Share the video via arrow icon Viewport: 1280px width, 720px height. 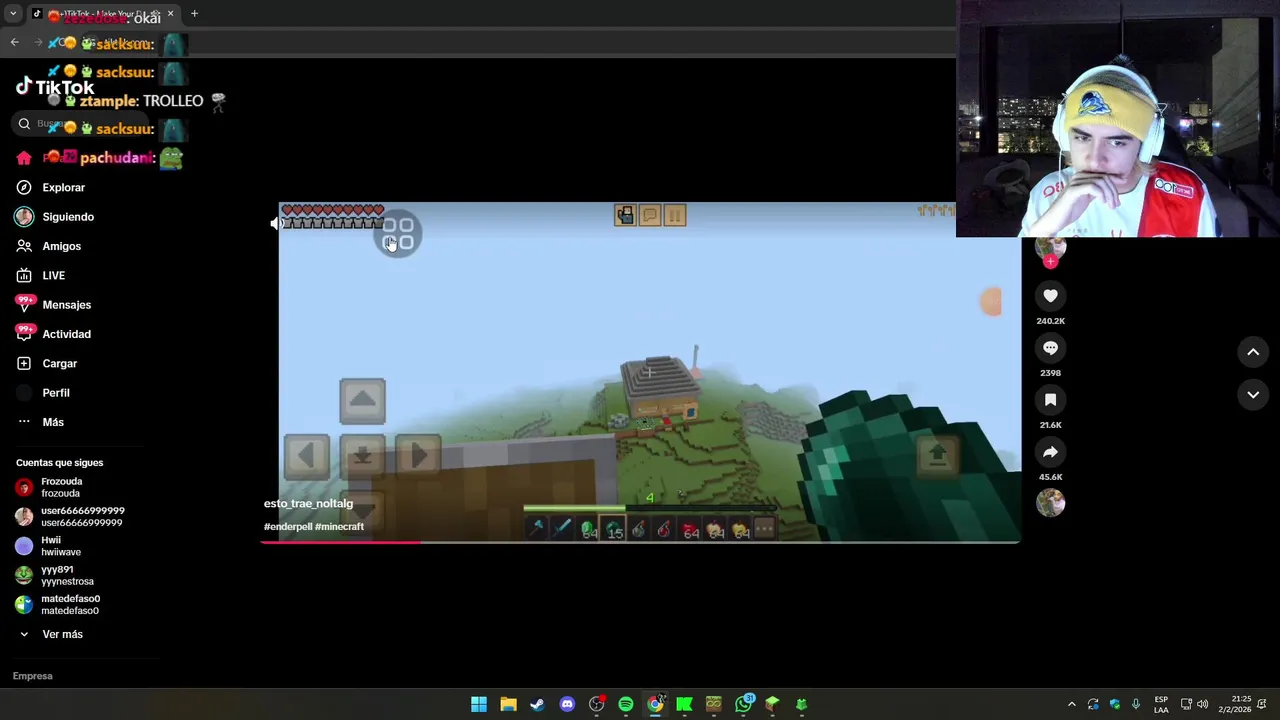[1050, 452]
